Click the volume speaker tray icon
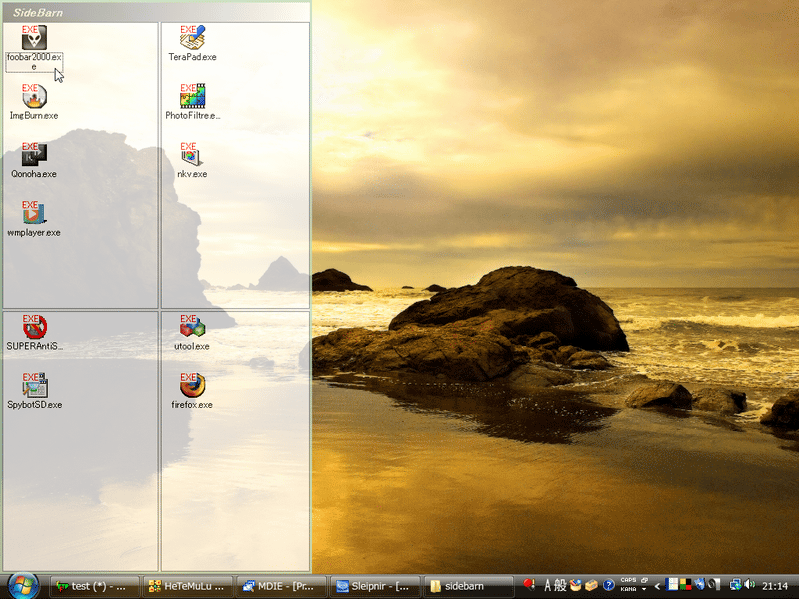 749,585
